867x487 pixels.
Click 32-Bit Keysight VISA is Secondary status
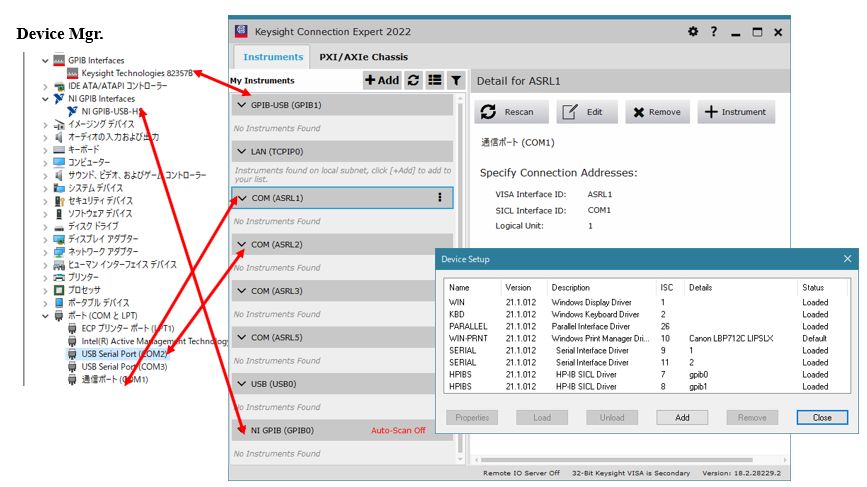(x=631, y=473)
